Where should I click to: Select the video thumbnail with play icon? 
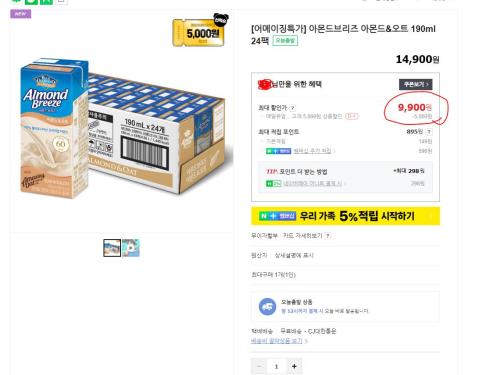point(131,248)
